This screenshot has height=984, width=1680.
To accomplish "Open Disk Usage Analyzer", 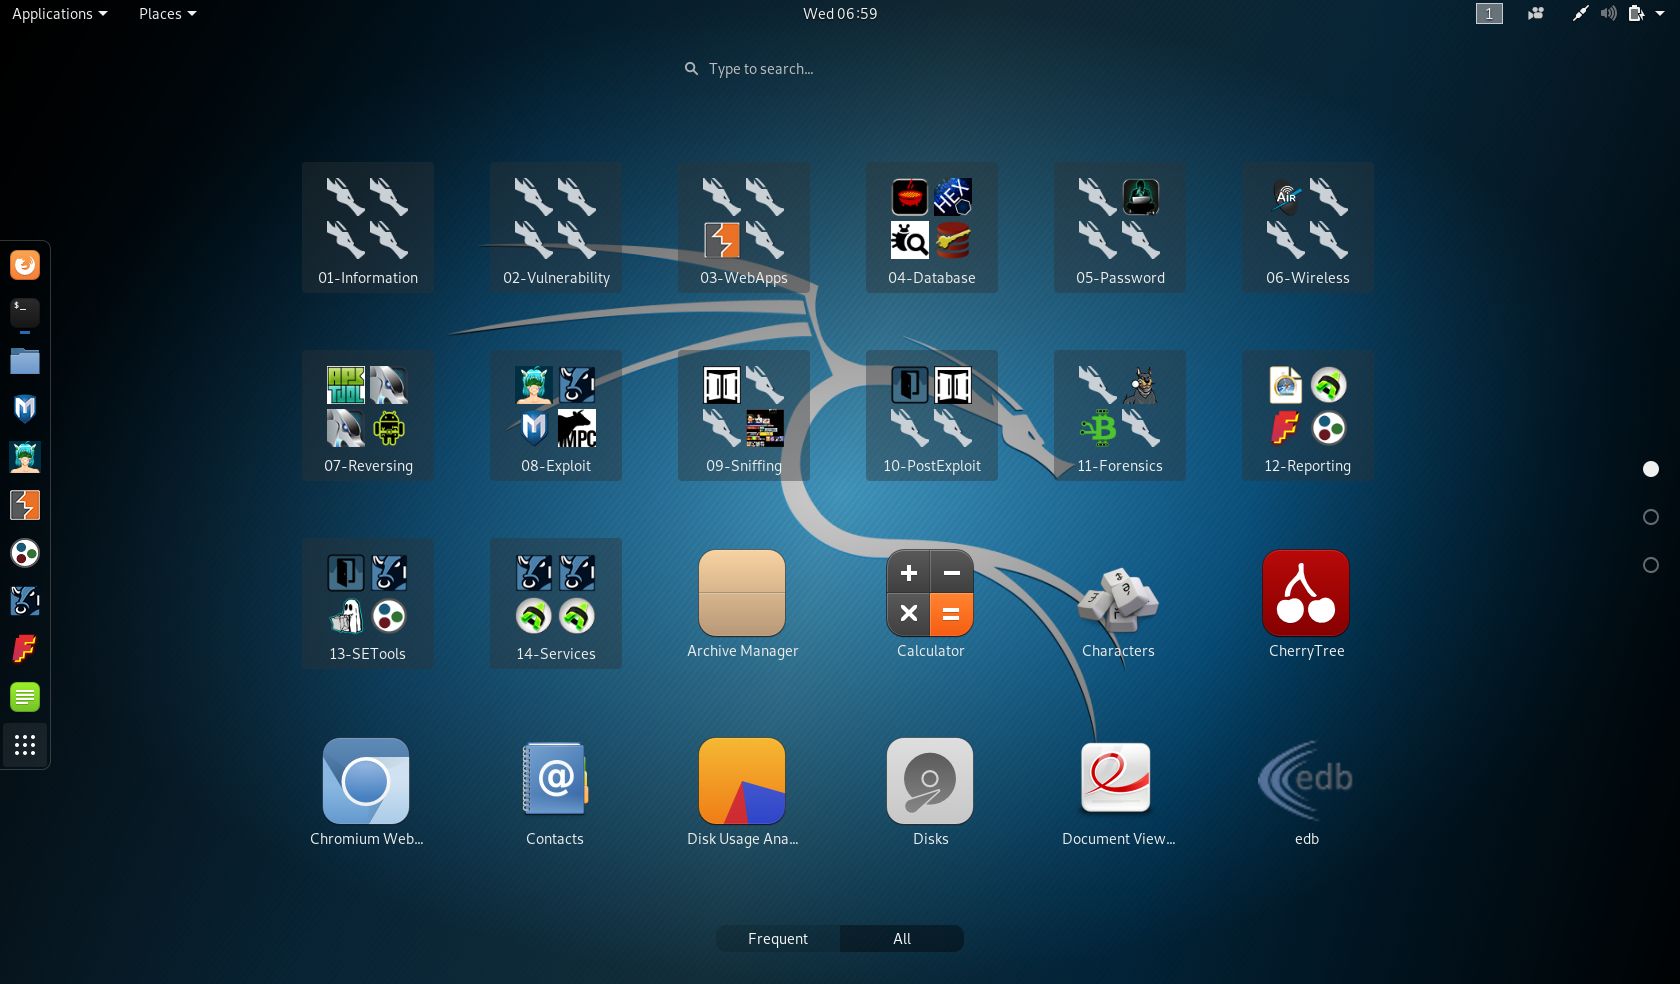I will click(743, 792).
